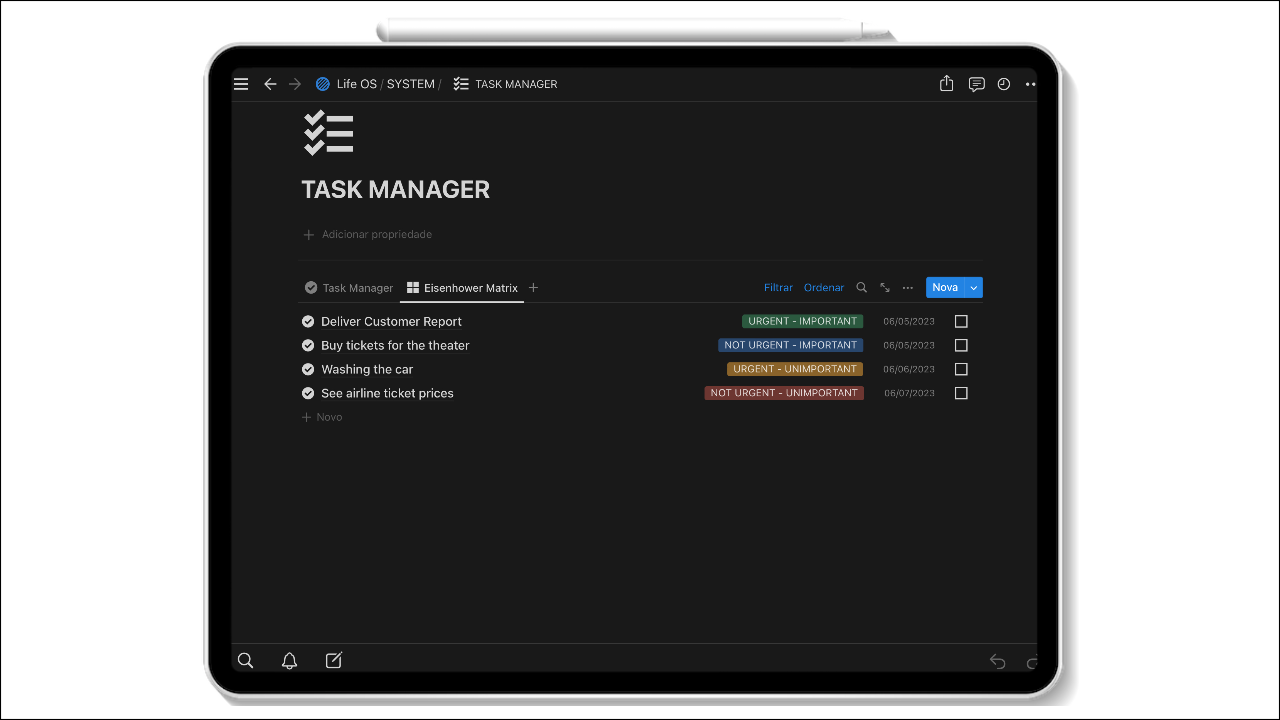Image resolution: width=1280 pixels, height=720 pixels.
Task: Open the comments icon in the top bar
Action: [976, 84]
